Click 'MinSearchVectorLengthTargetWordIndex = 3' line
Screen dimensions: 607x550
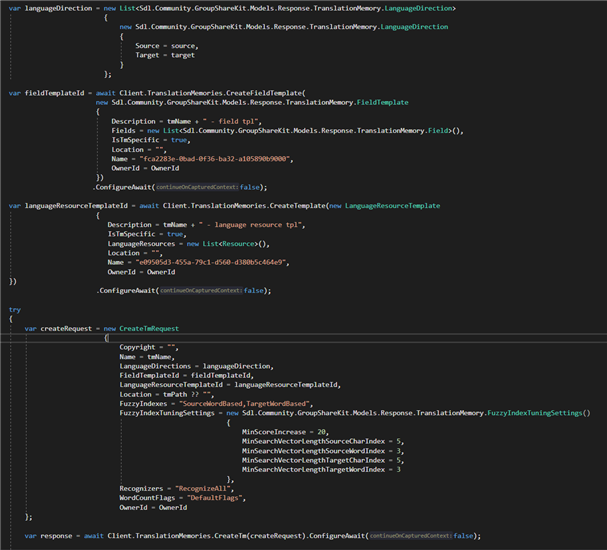click(321, 469)
